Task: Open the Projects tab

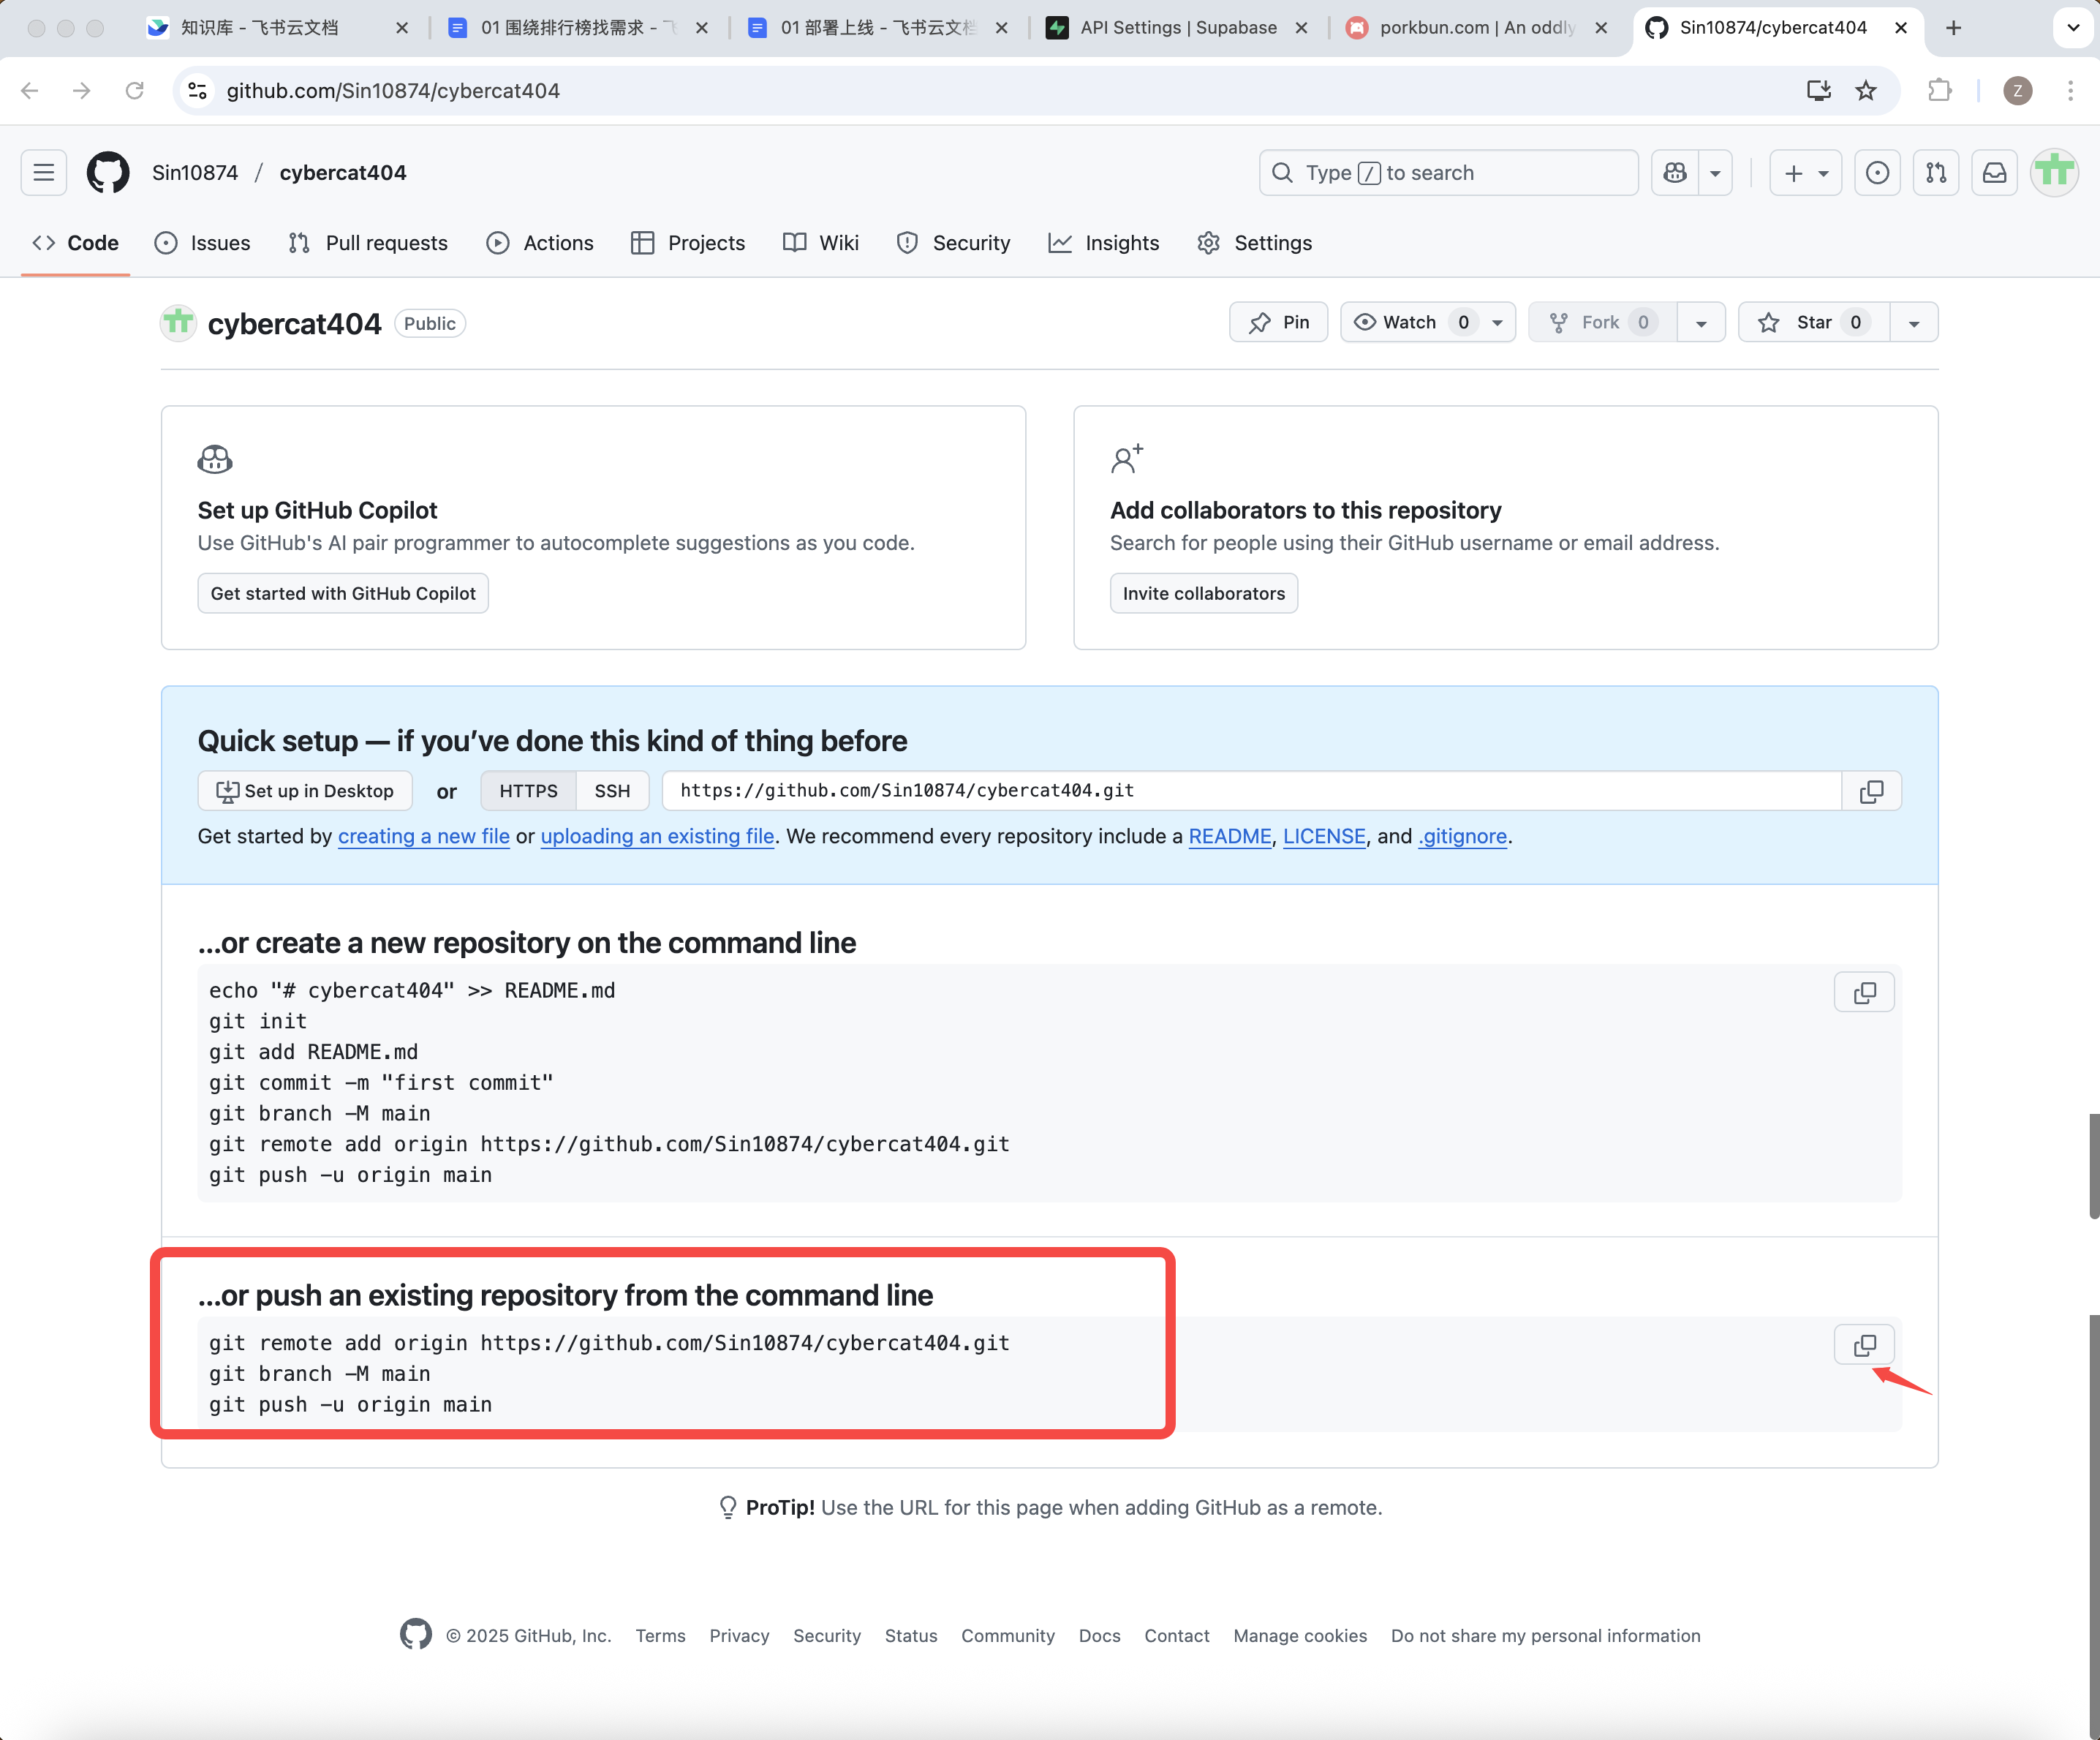Action: [688, 243]
